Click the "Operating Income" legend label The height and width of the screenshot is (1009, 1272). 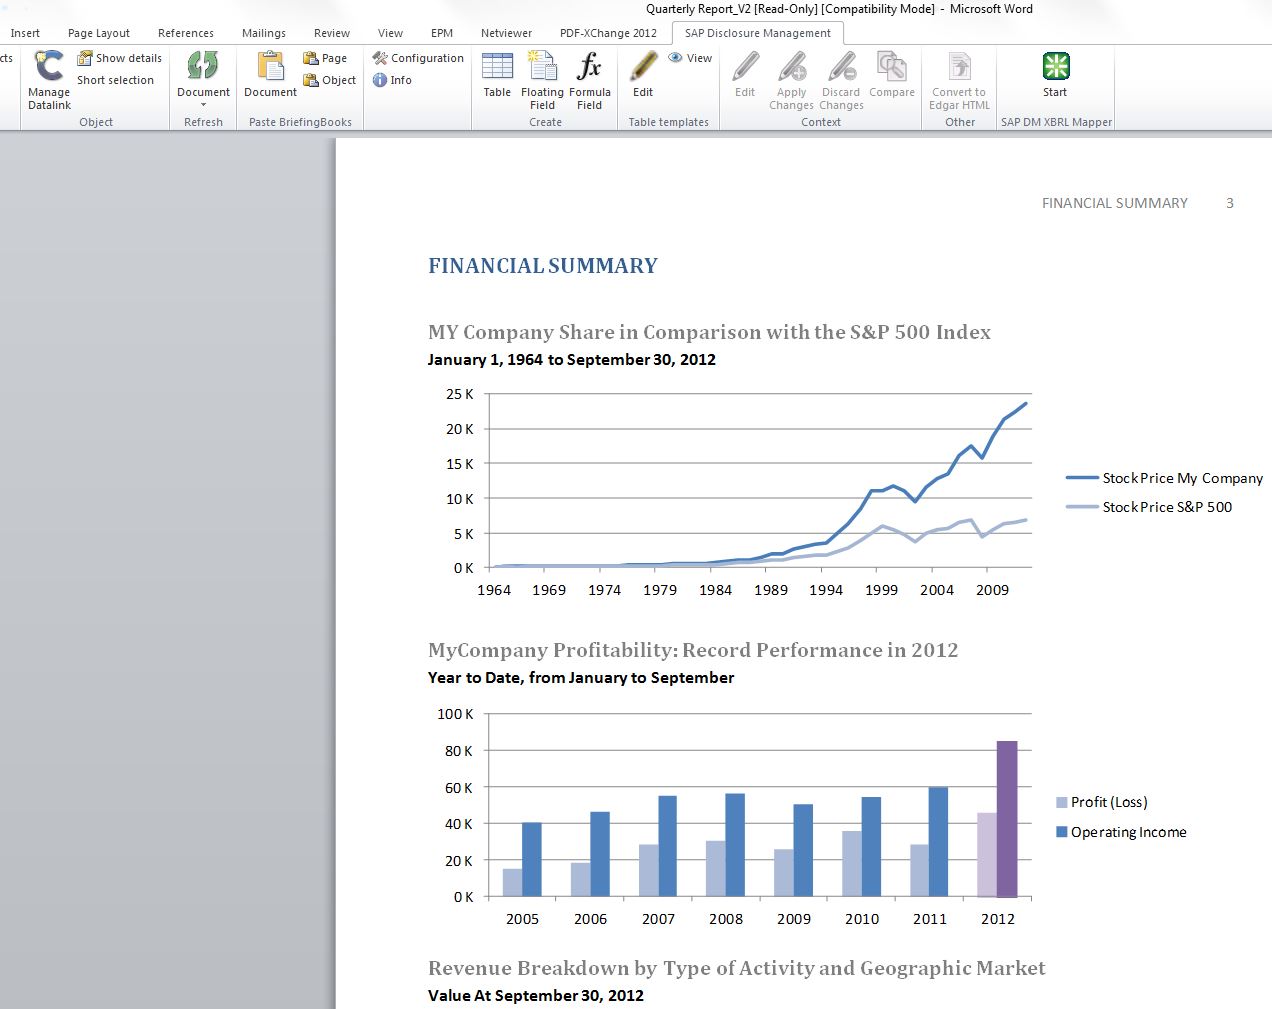[x=1129, y=832]
